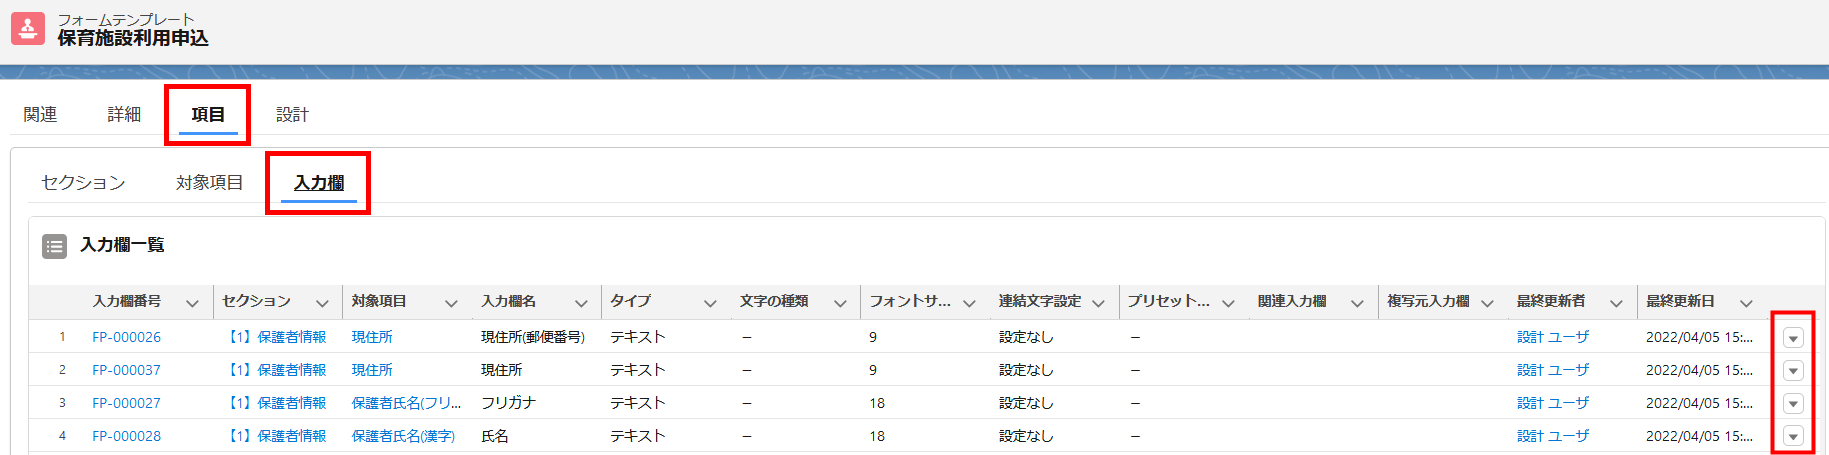
Task: Expand the プリセット... column menu chevron
Action: tap(1228, 303)
